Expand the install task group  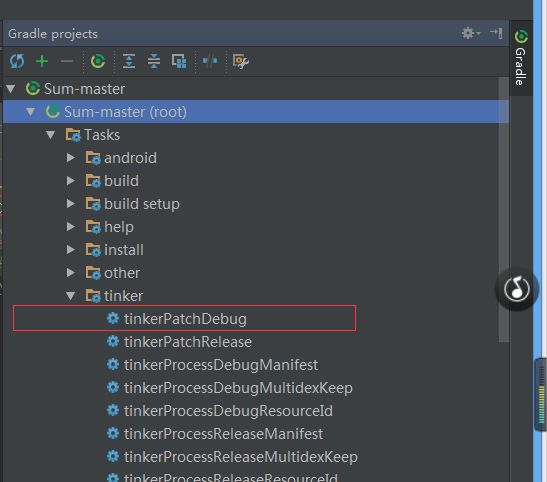click(71, 250)
